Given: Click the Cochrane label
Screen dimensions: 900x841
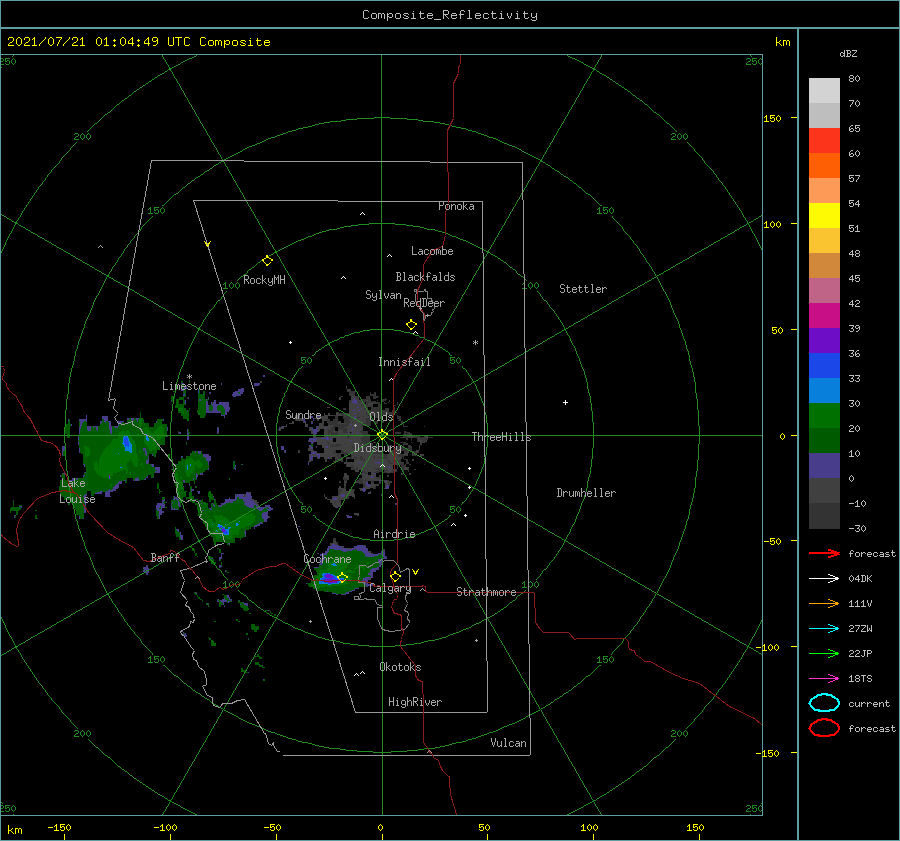Looking at the screenshot, I should [x=327, y=559].
